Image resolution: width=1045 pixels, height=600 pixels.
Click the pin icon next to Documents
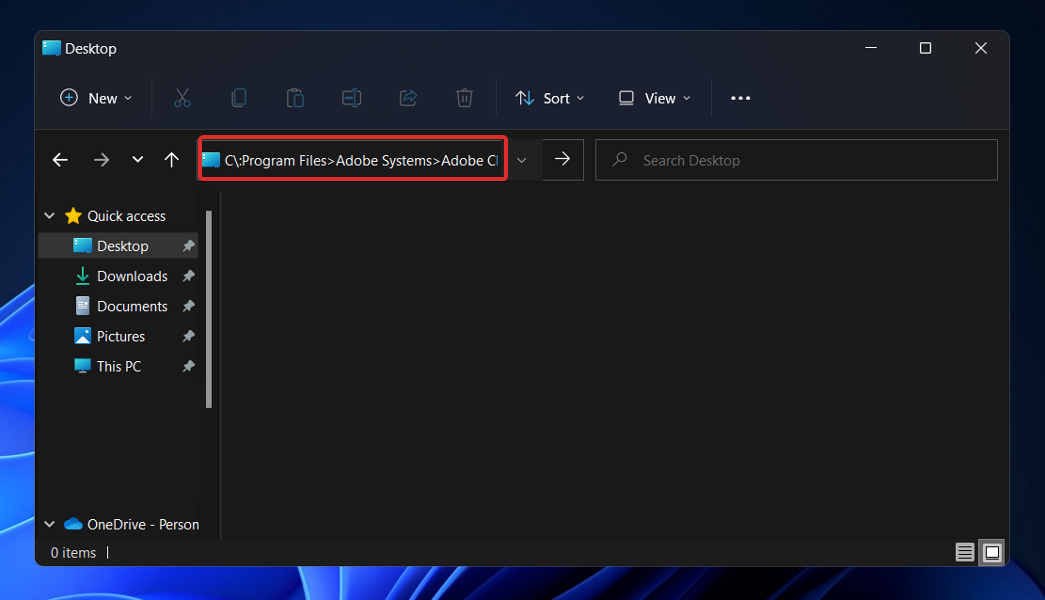tap(189, 306)
